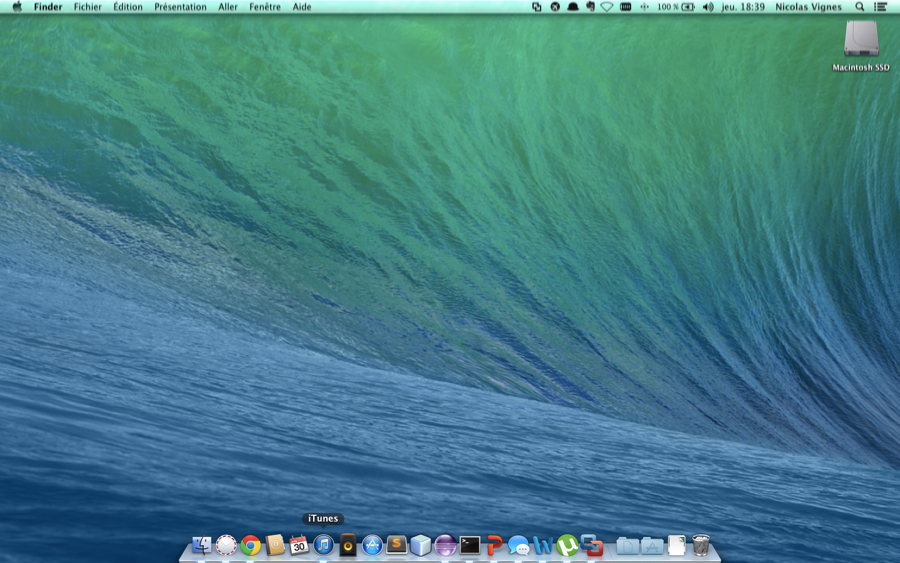
Task: Open the Édition menu
Action: tap(127, 7)
